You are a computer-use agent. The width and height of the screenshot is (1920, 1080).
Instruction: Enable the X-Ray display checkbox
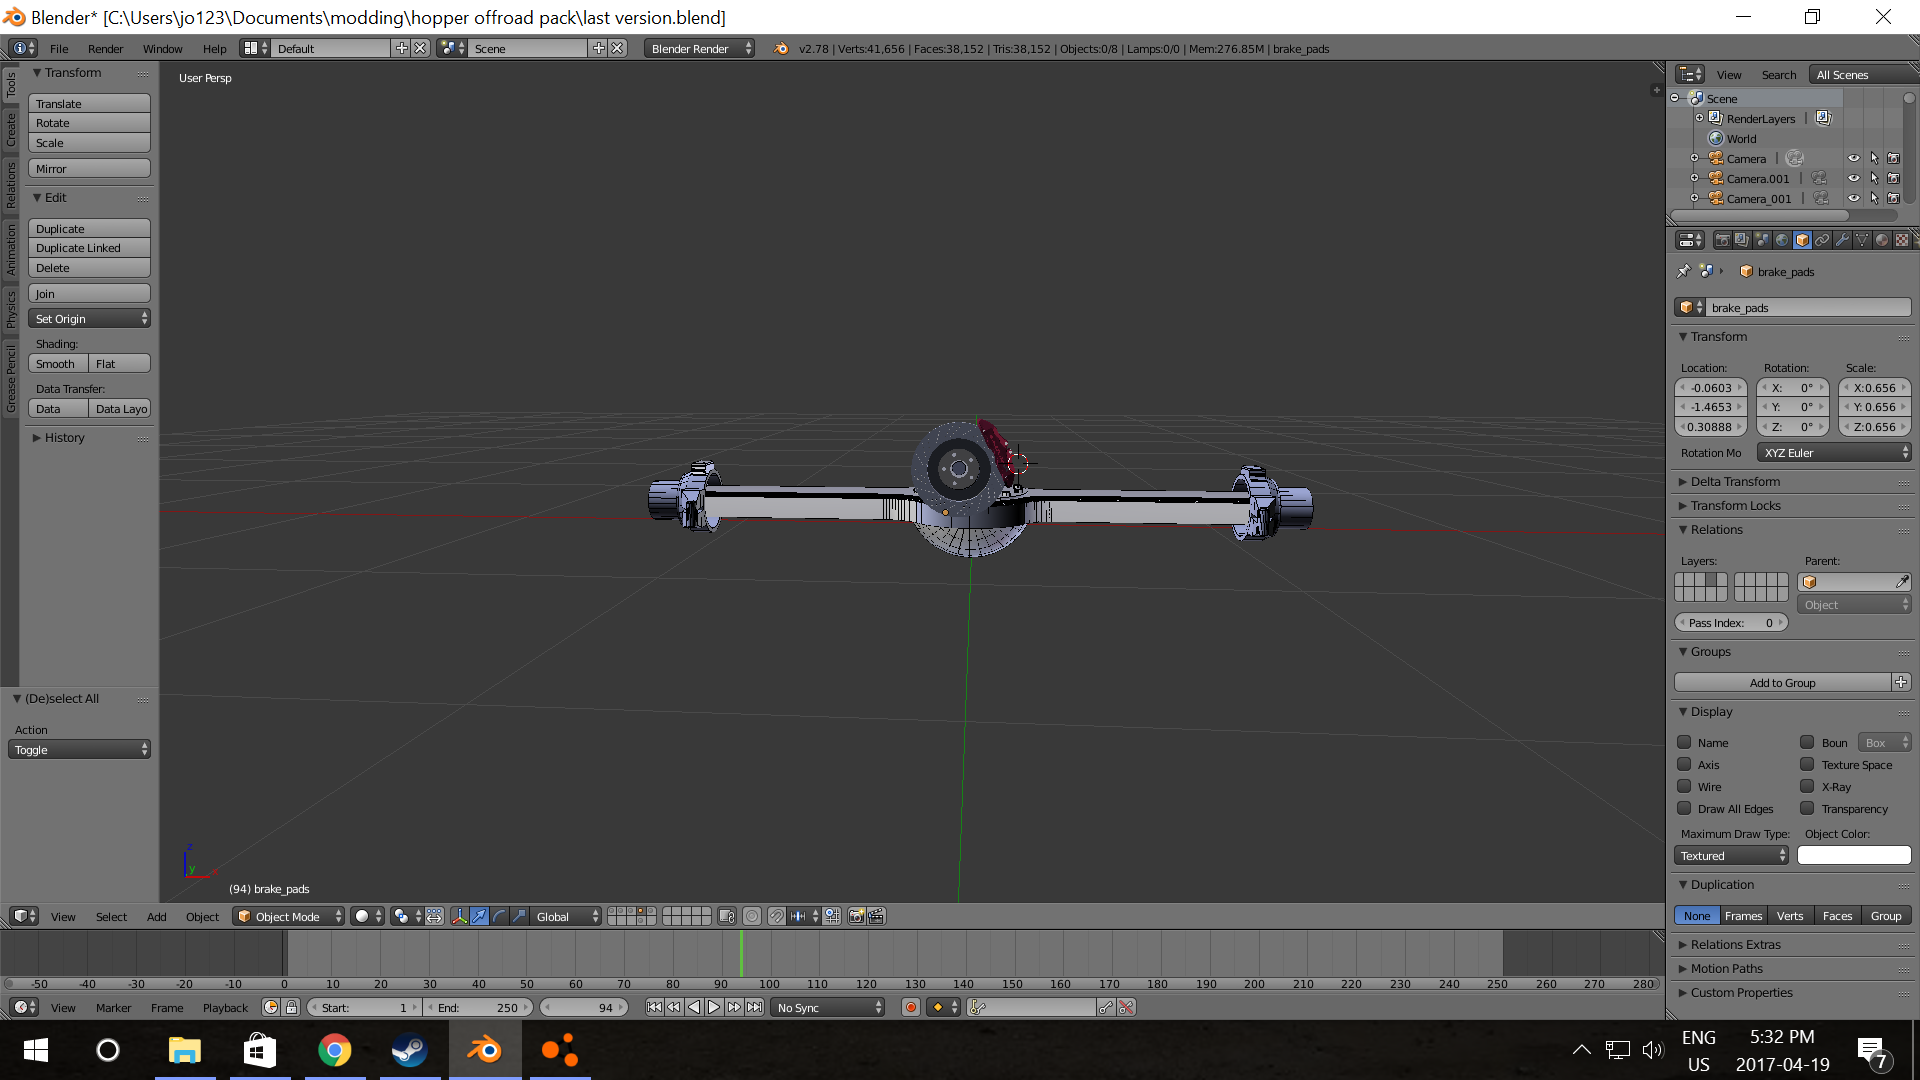[x=1808, y=786]
